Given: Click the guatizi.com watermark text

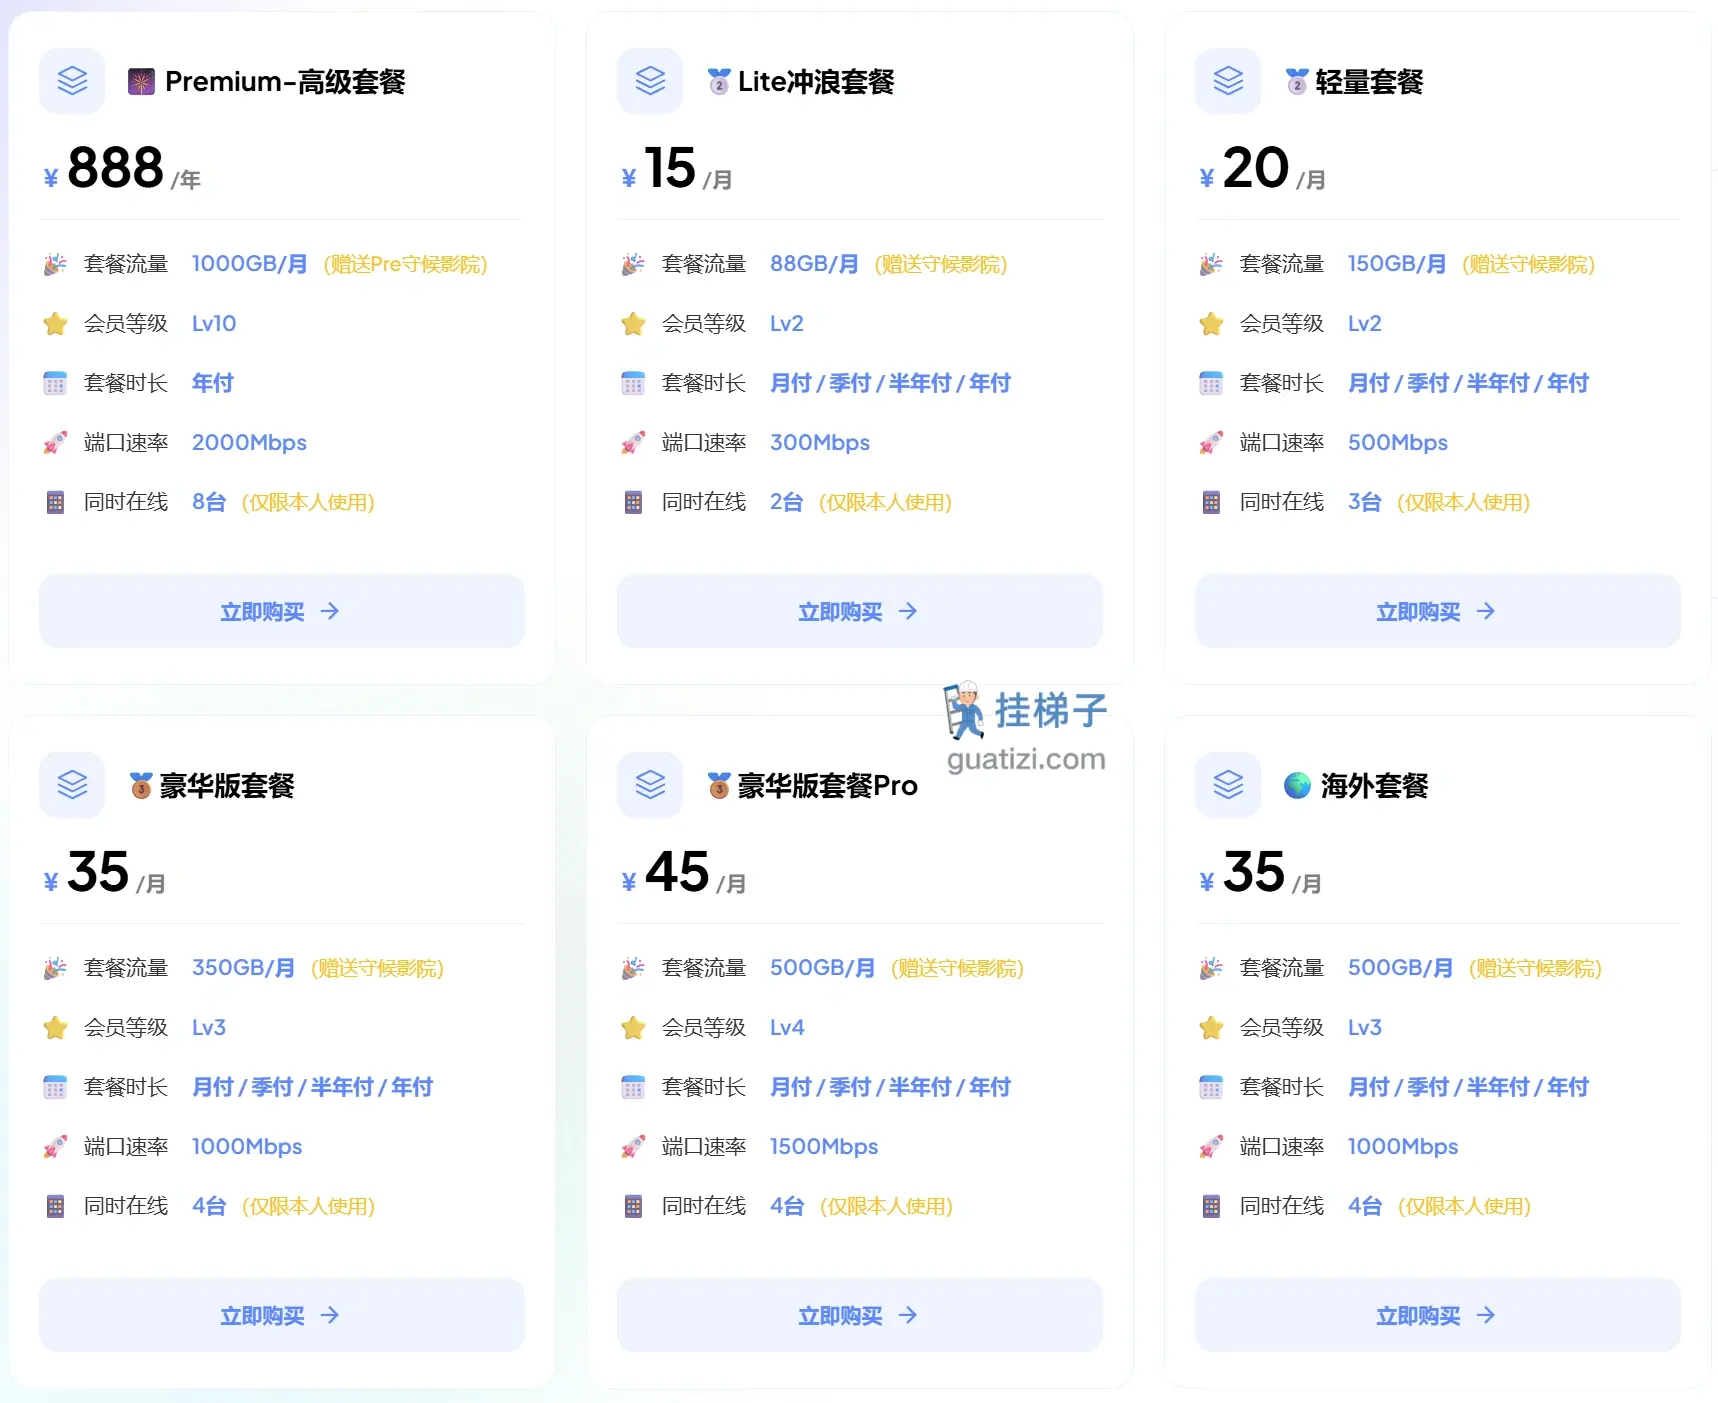Looking at the screenshot, I should coord(1024,759).
